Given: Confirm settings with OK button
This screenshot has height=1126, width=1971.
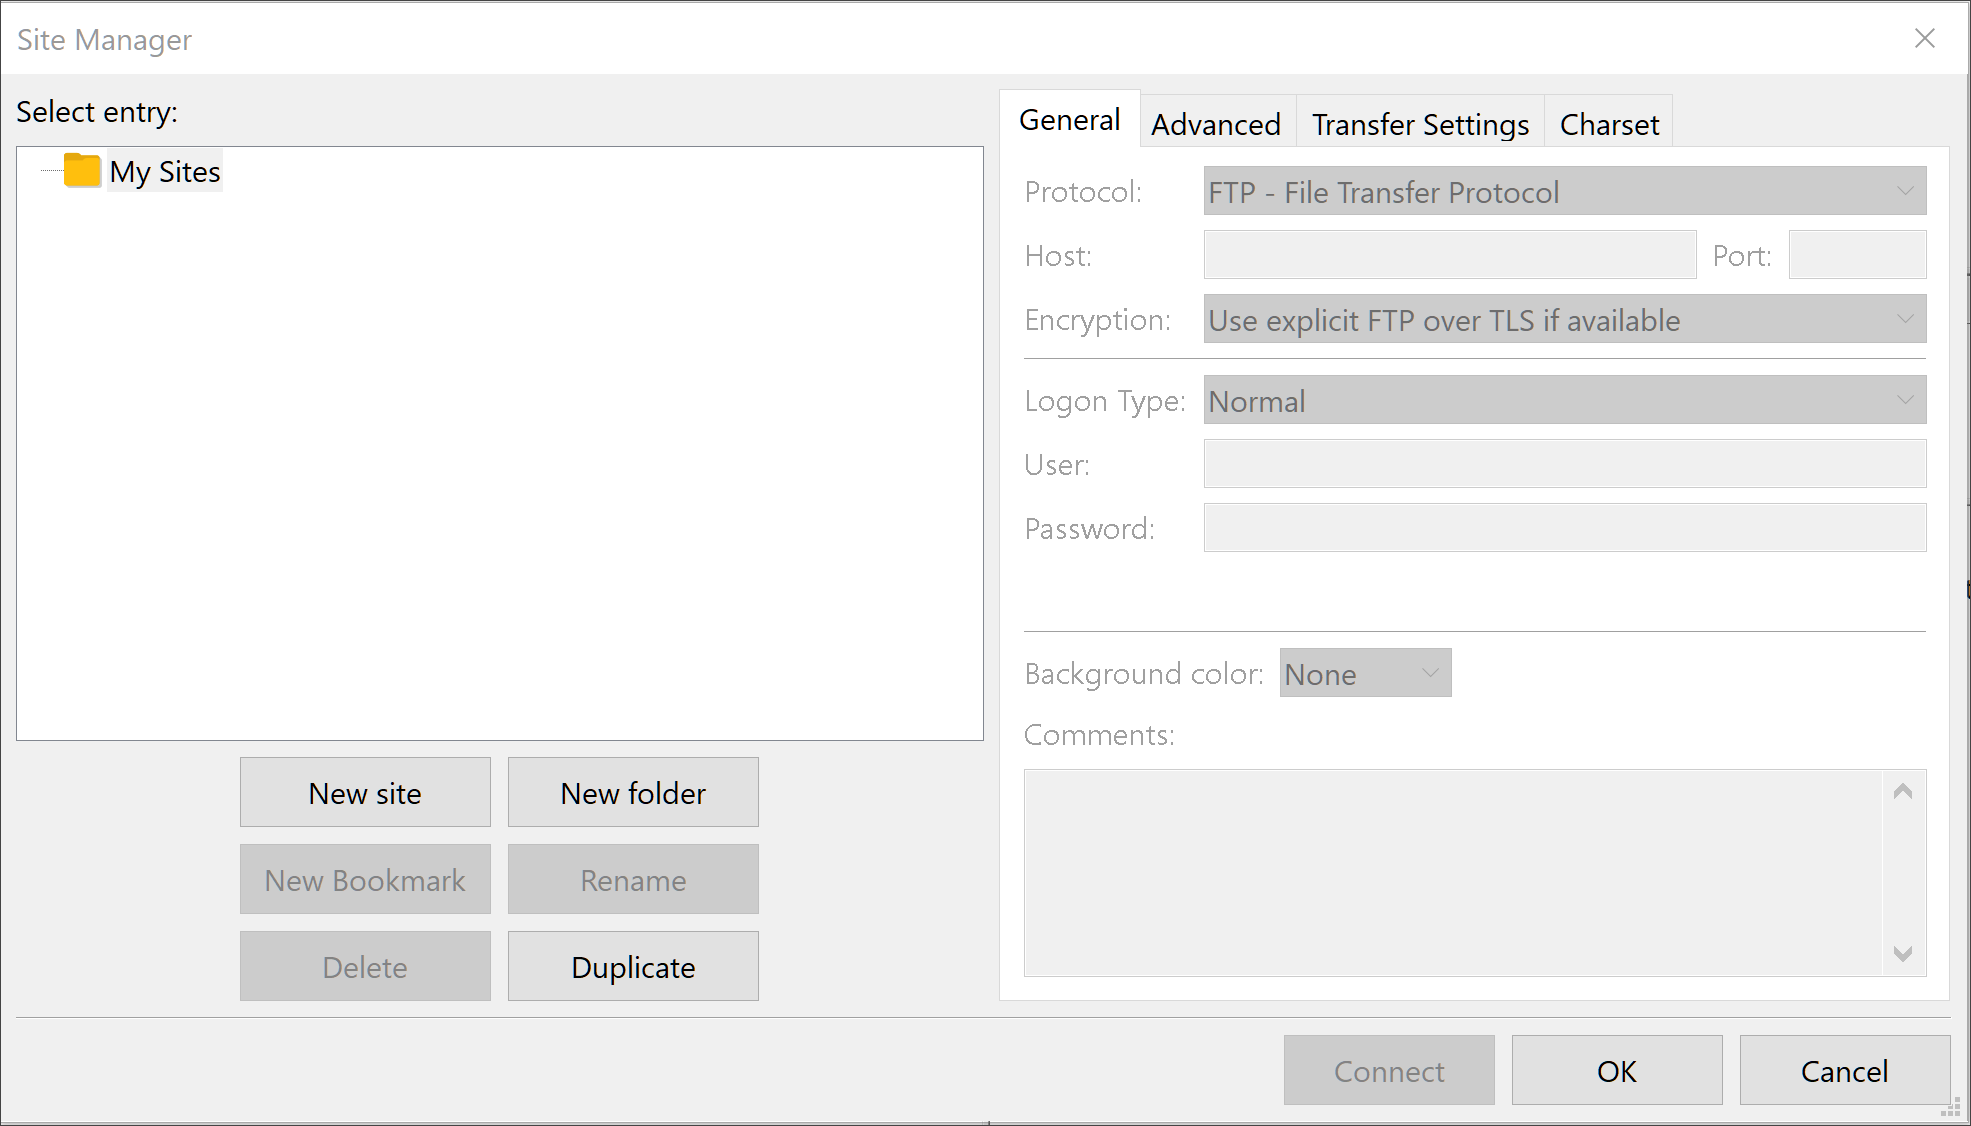Looking at the screenshot, I should tap(1616, 1070).
